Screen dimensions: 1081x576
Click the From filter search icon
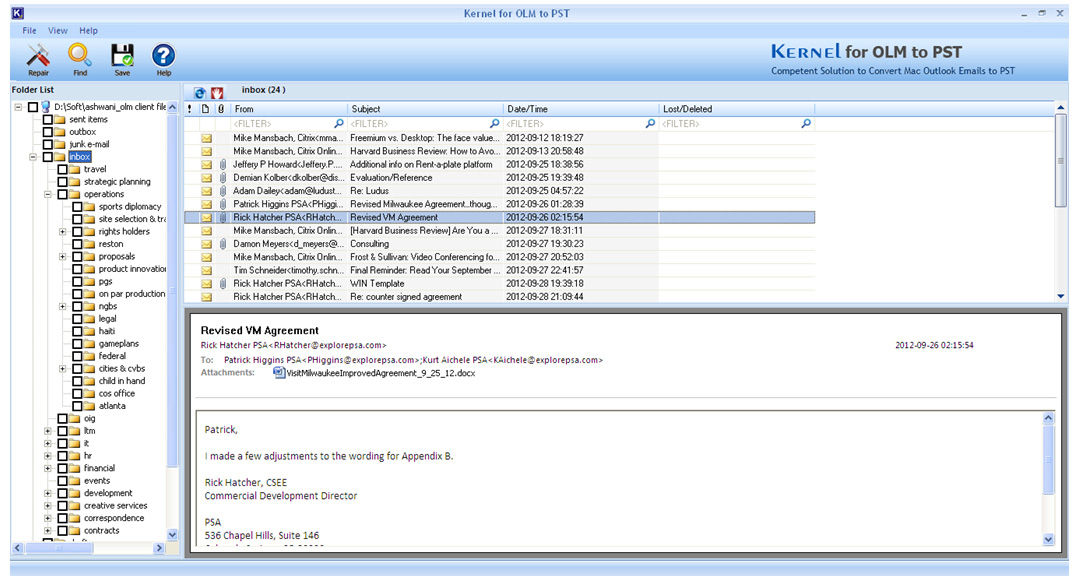click(339, 123)
